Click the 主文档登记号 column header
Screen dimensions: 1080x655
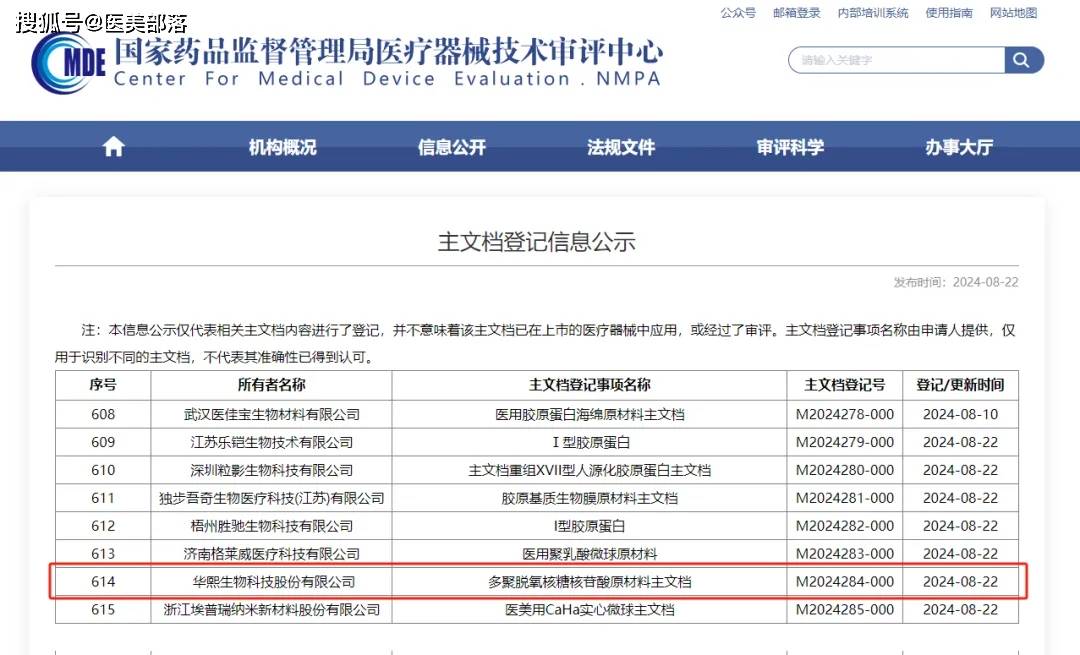point(845,385)
